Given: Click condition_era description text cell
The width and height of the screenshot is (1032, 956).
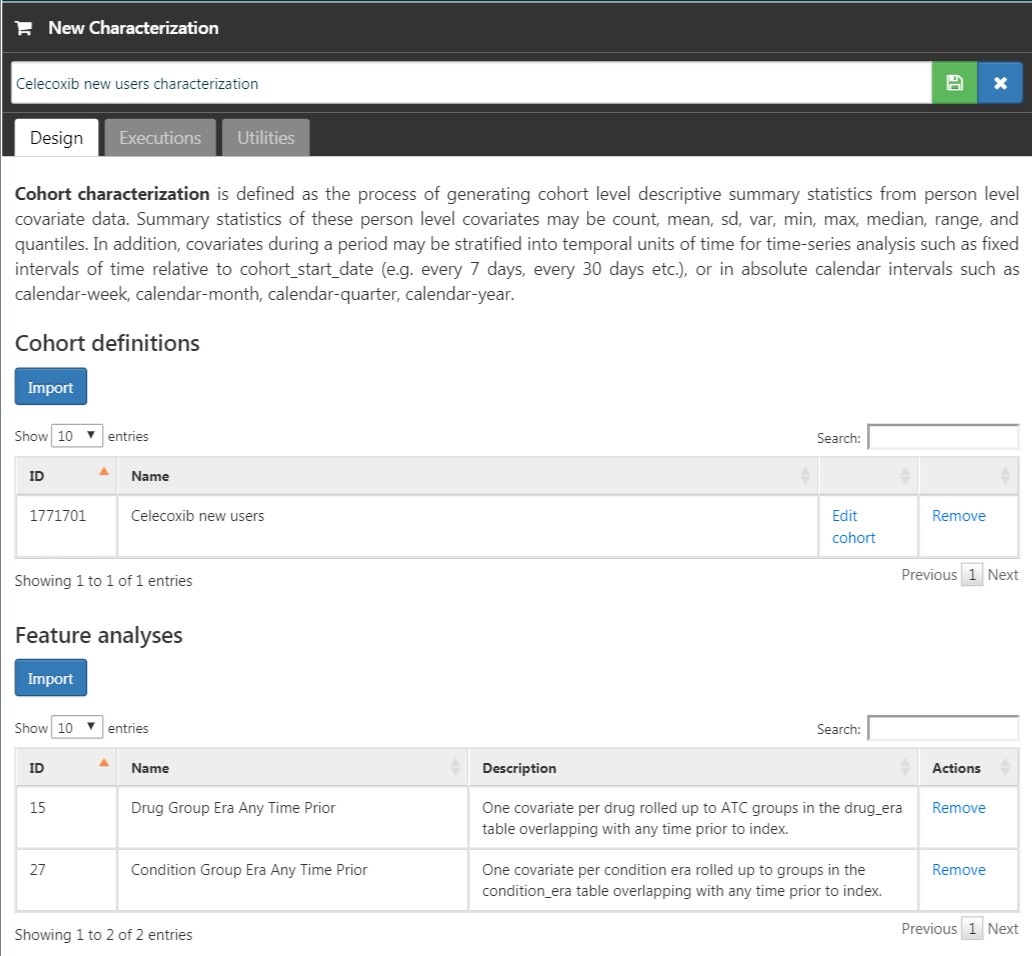Looking at the screenshot, I should [693, 880].
